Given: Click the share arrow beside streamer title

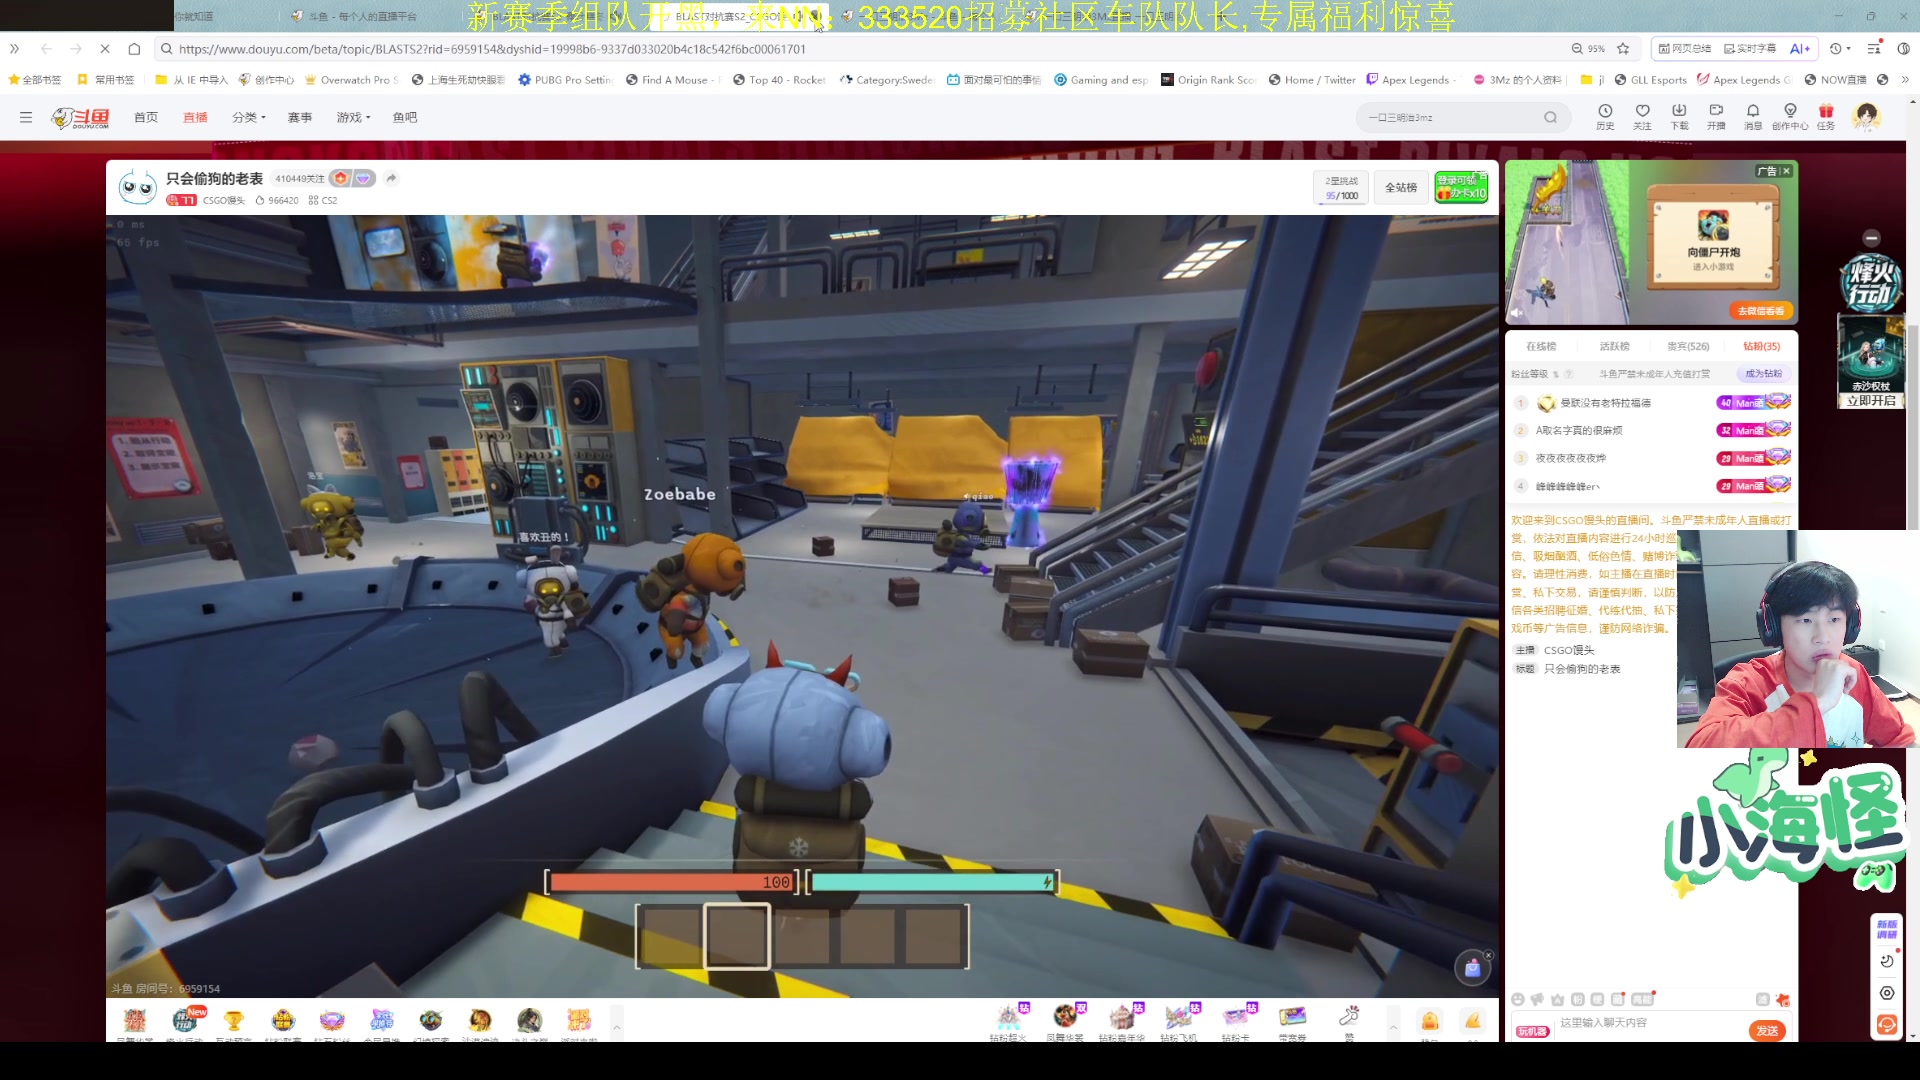Looking at the screenshot, I should point(392,178).
